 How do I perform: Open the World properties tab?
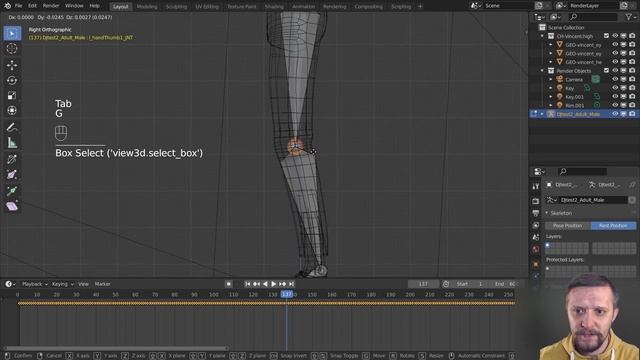[x=536, y=249]
